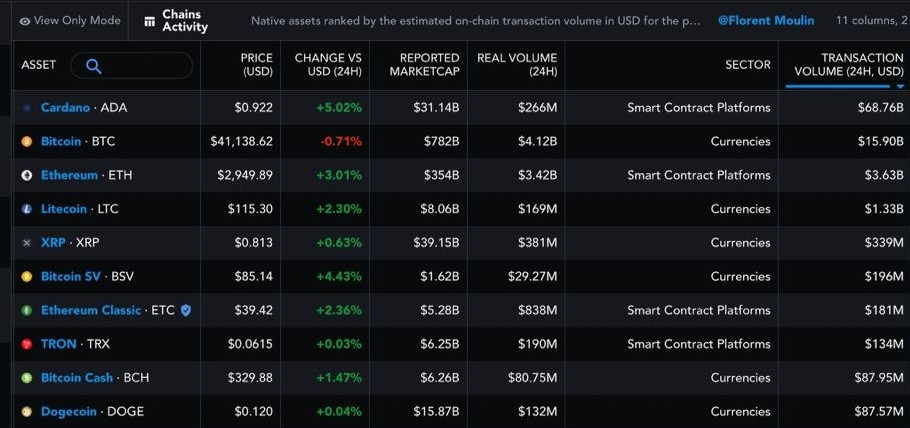Open the @Florent Moulin author link

coord(766,21)
